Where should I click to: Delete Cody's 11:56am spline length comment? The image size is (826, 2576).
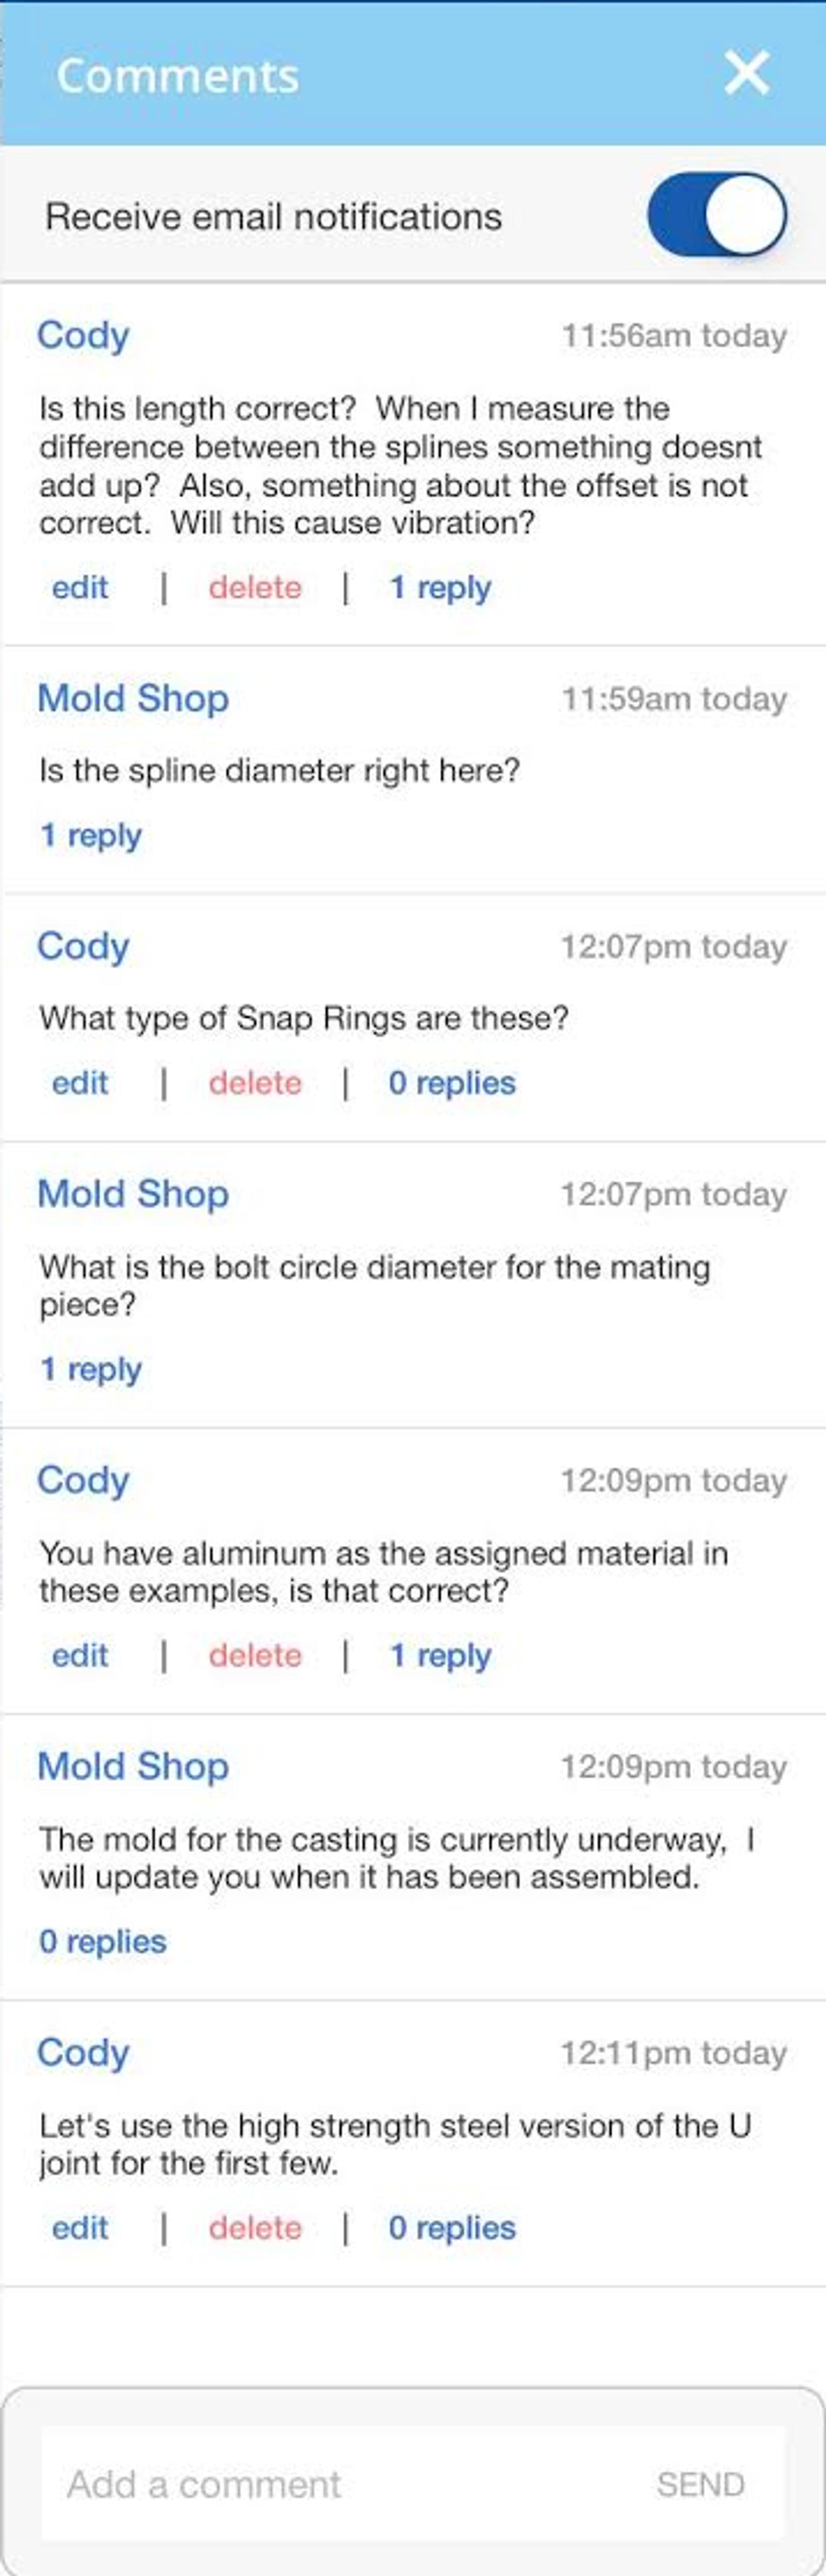tap(255, 587)
